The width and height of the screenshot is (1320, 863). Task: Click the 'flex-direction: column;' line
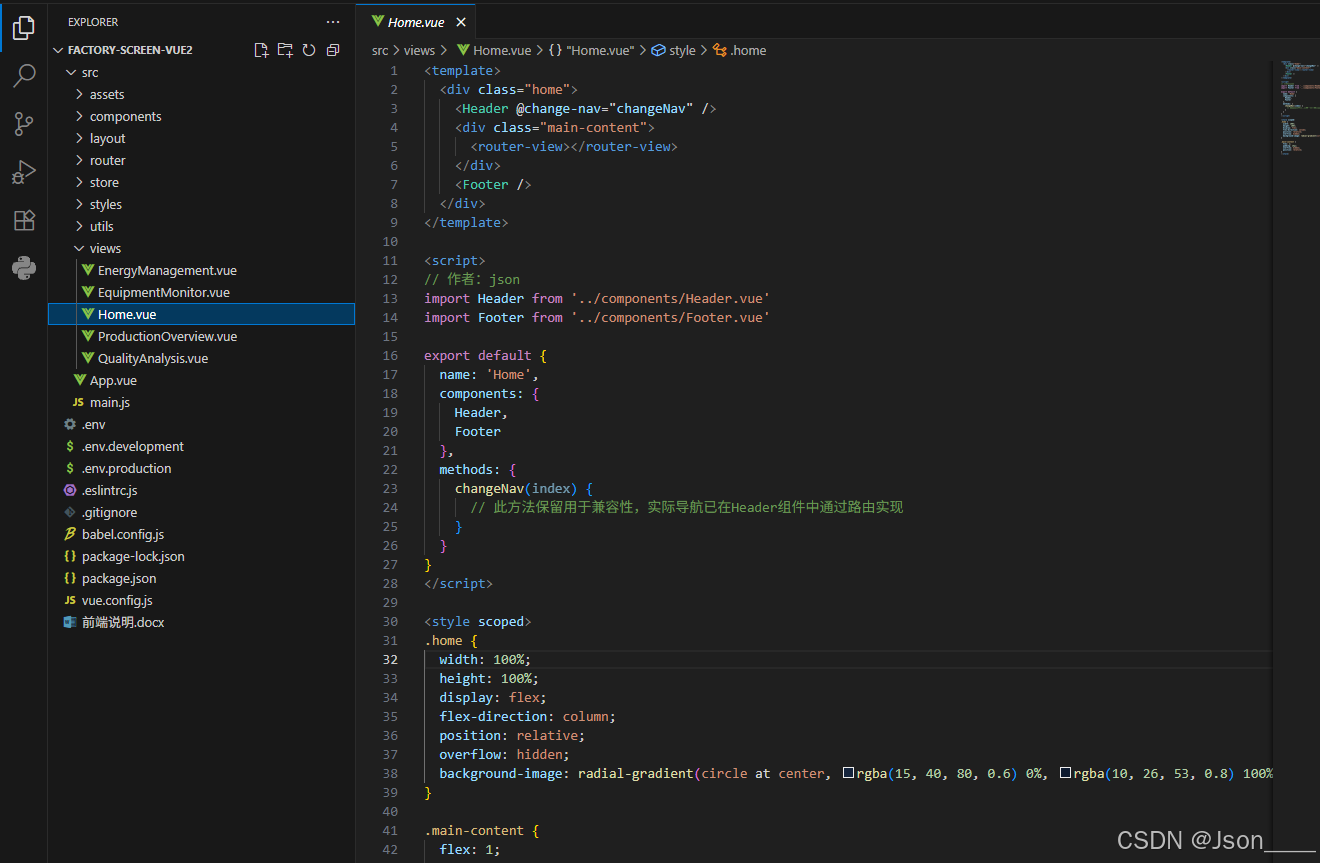(528, 716)
